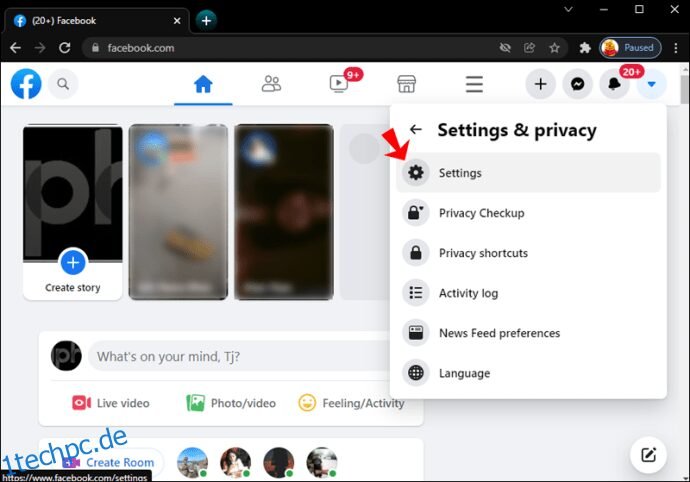This screenshot has width=690, height=482.
Task: Open the second story thumbnail
Action: 178,212
